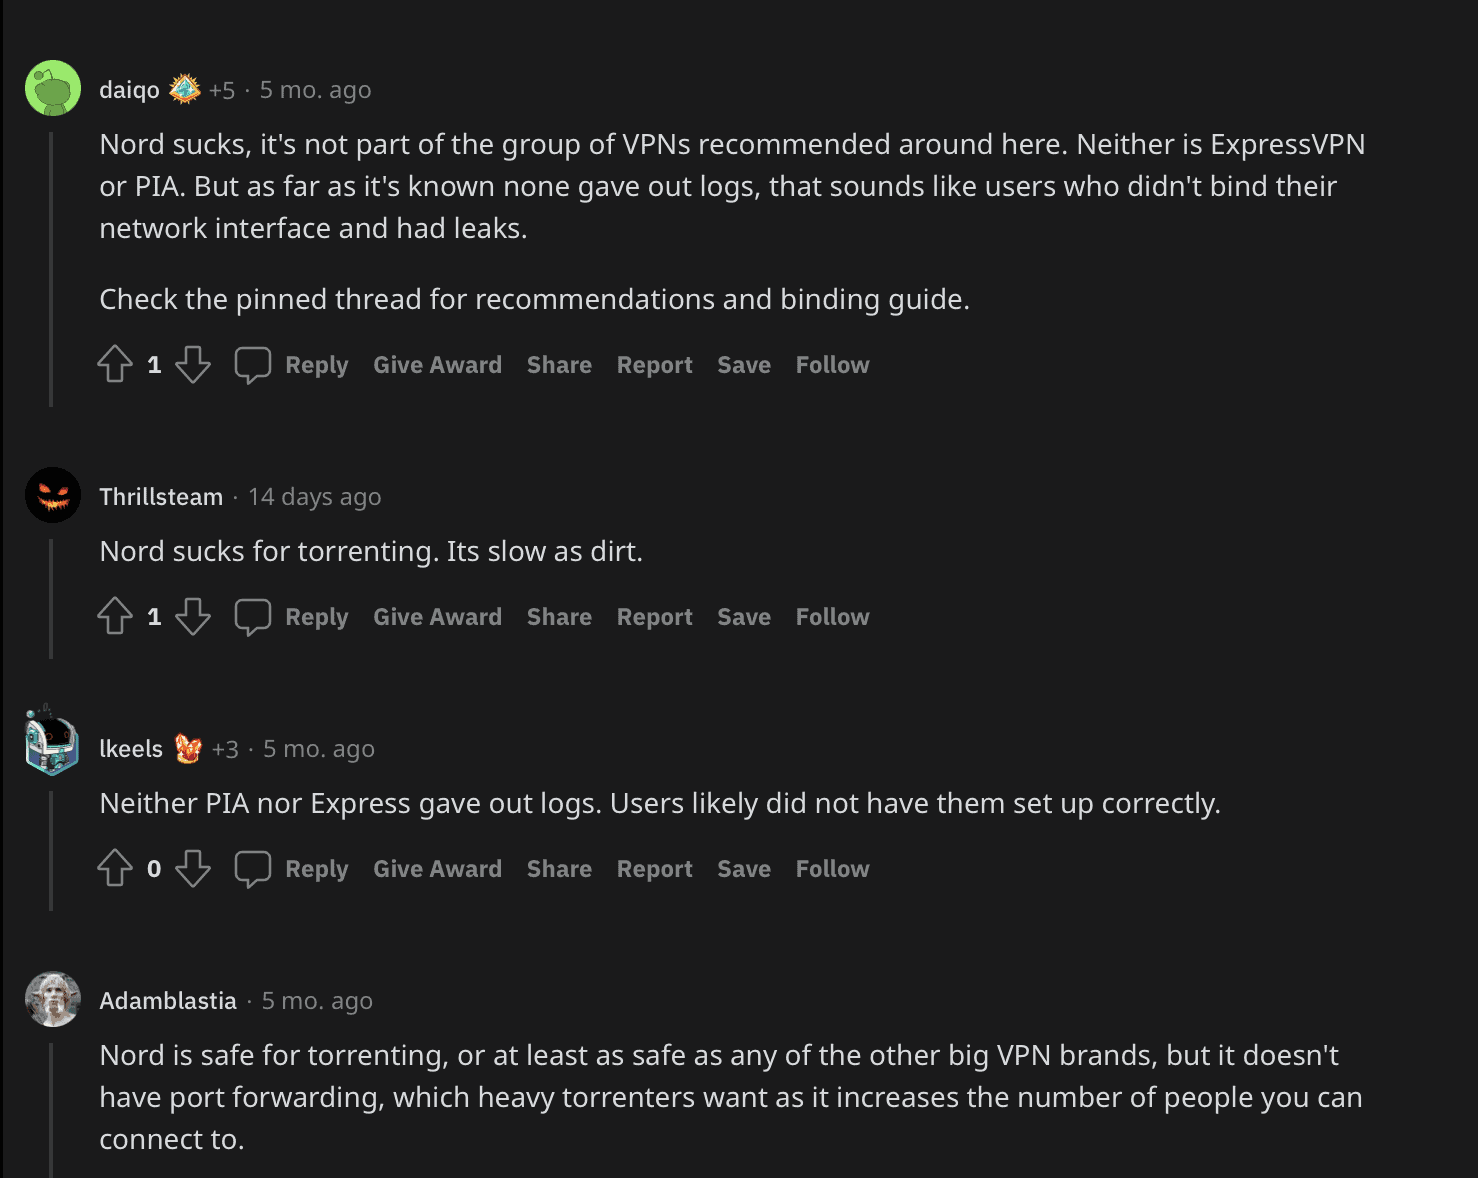The width and height of the screenshot is (1478, 1178).
Task: Open Adamblastia's avatar picture
Action: coord(52,999)
